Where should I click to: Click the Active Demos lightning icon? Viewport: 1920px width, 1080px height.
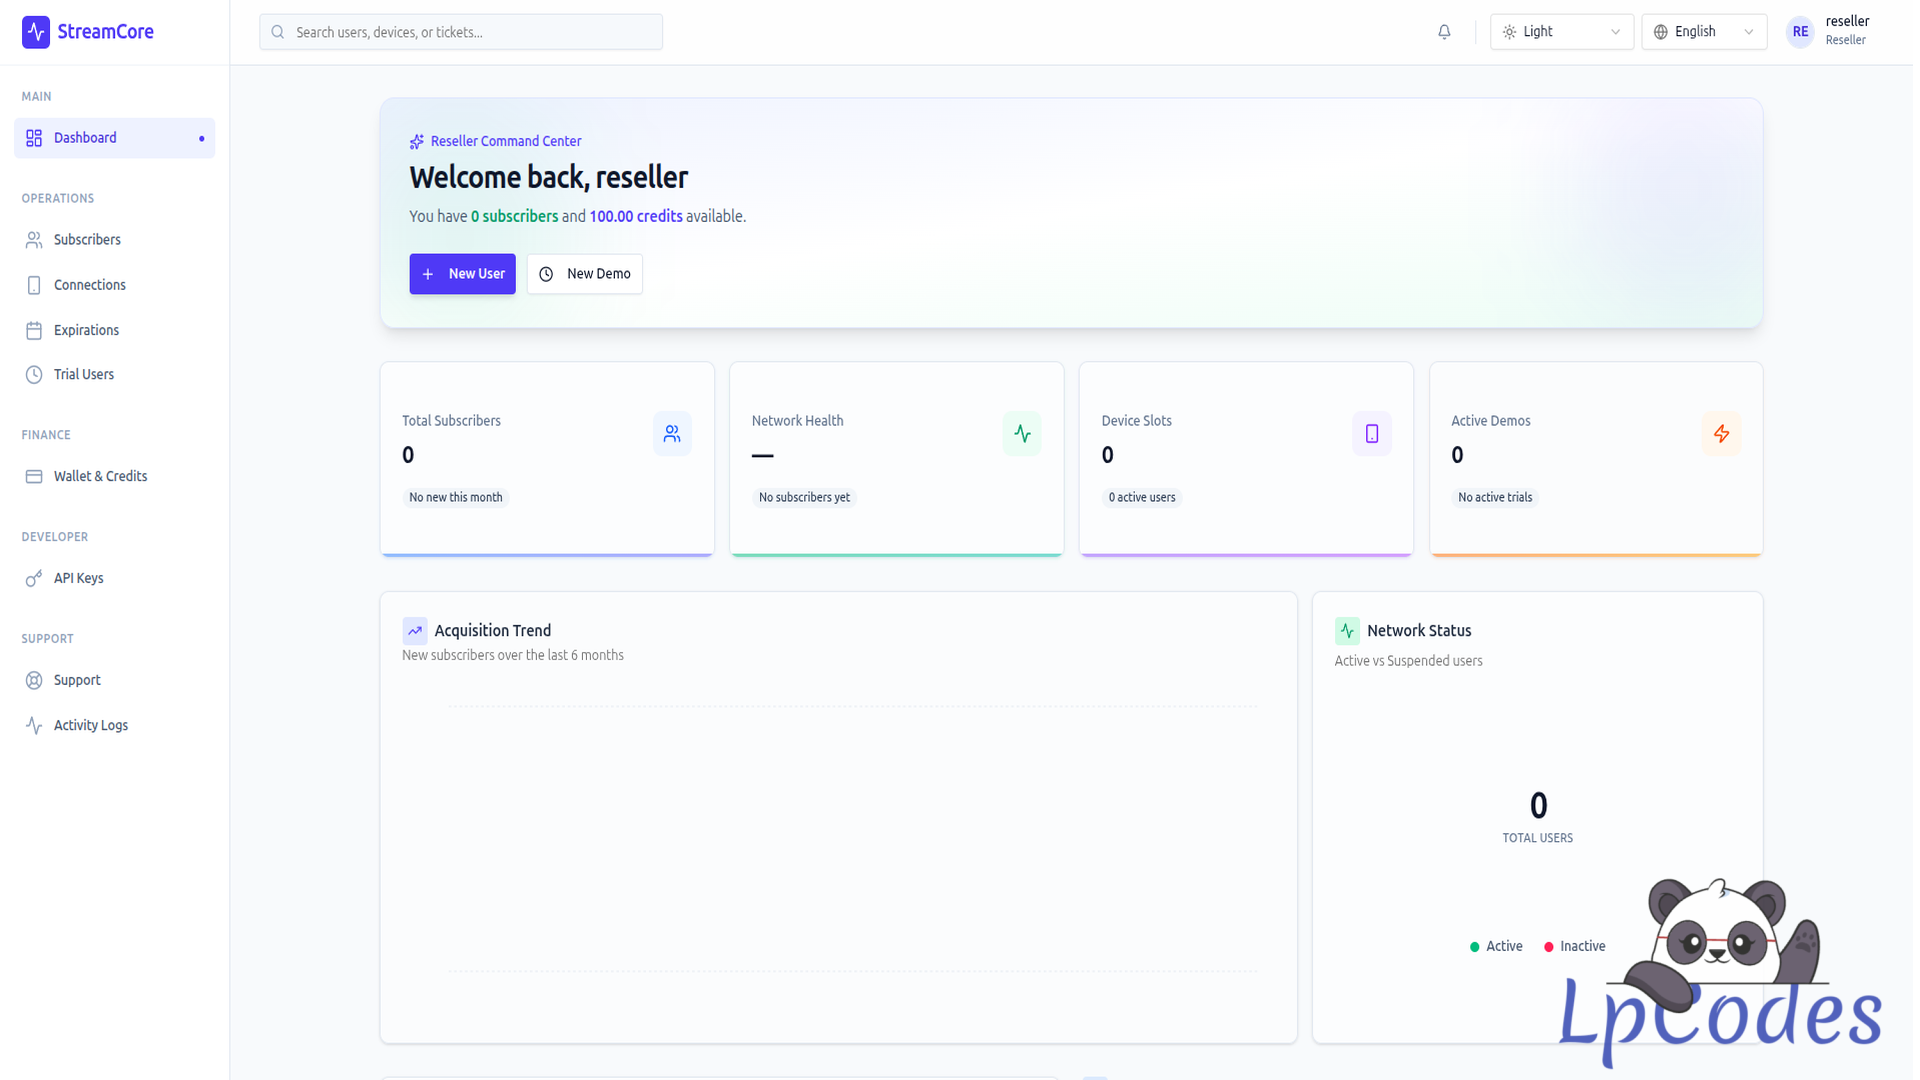coord(1720,434)
